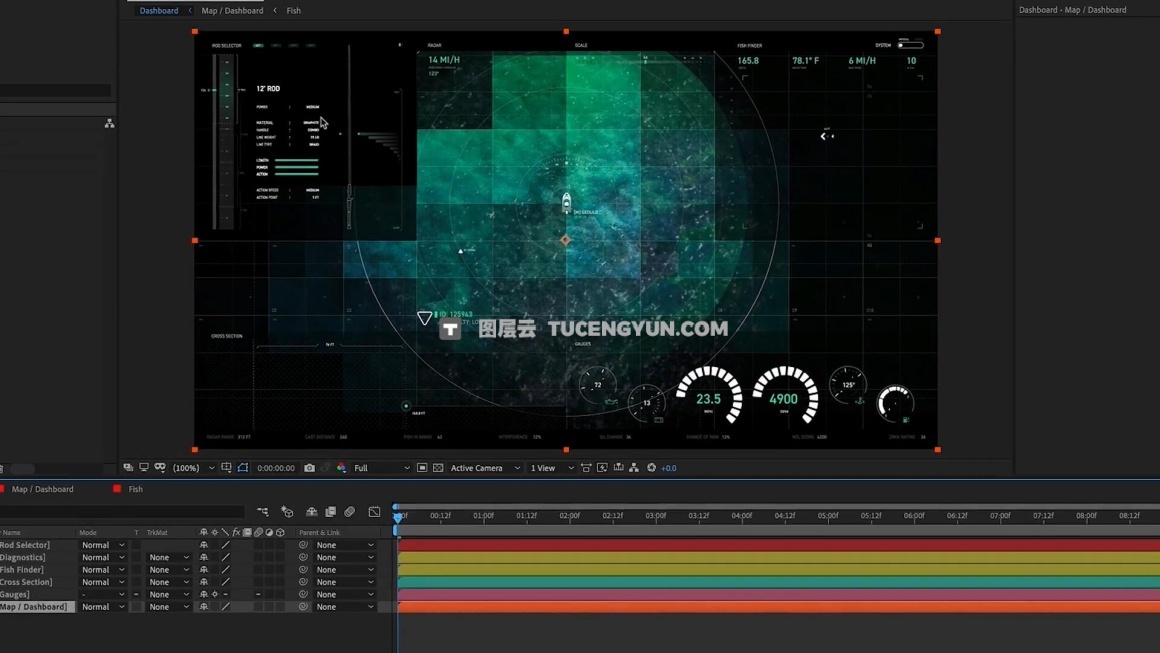1160x653 pixels.
Task: Open the Active Camera view dropdown
Action: pyautogui.click(x=485, y=468)
